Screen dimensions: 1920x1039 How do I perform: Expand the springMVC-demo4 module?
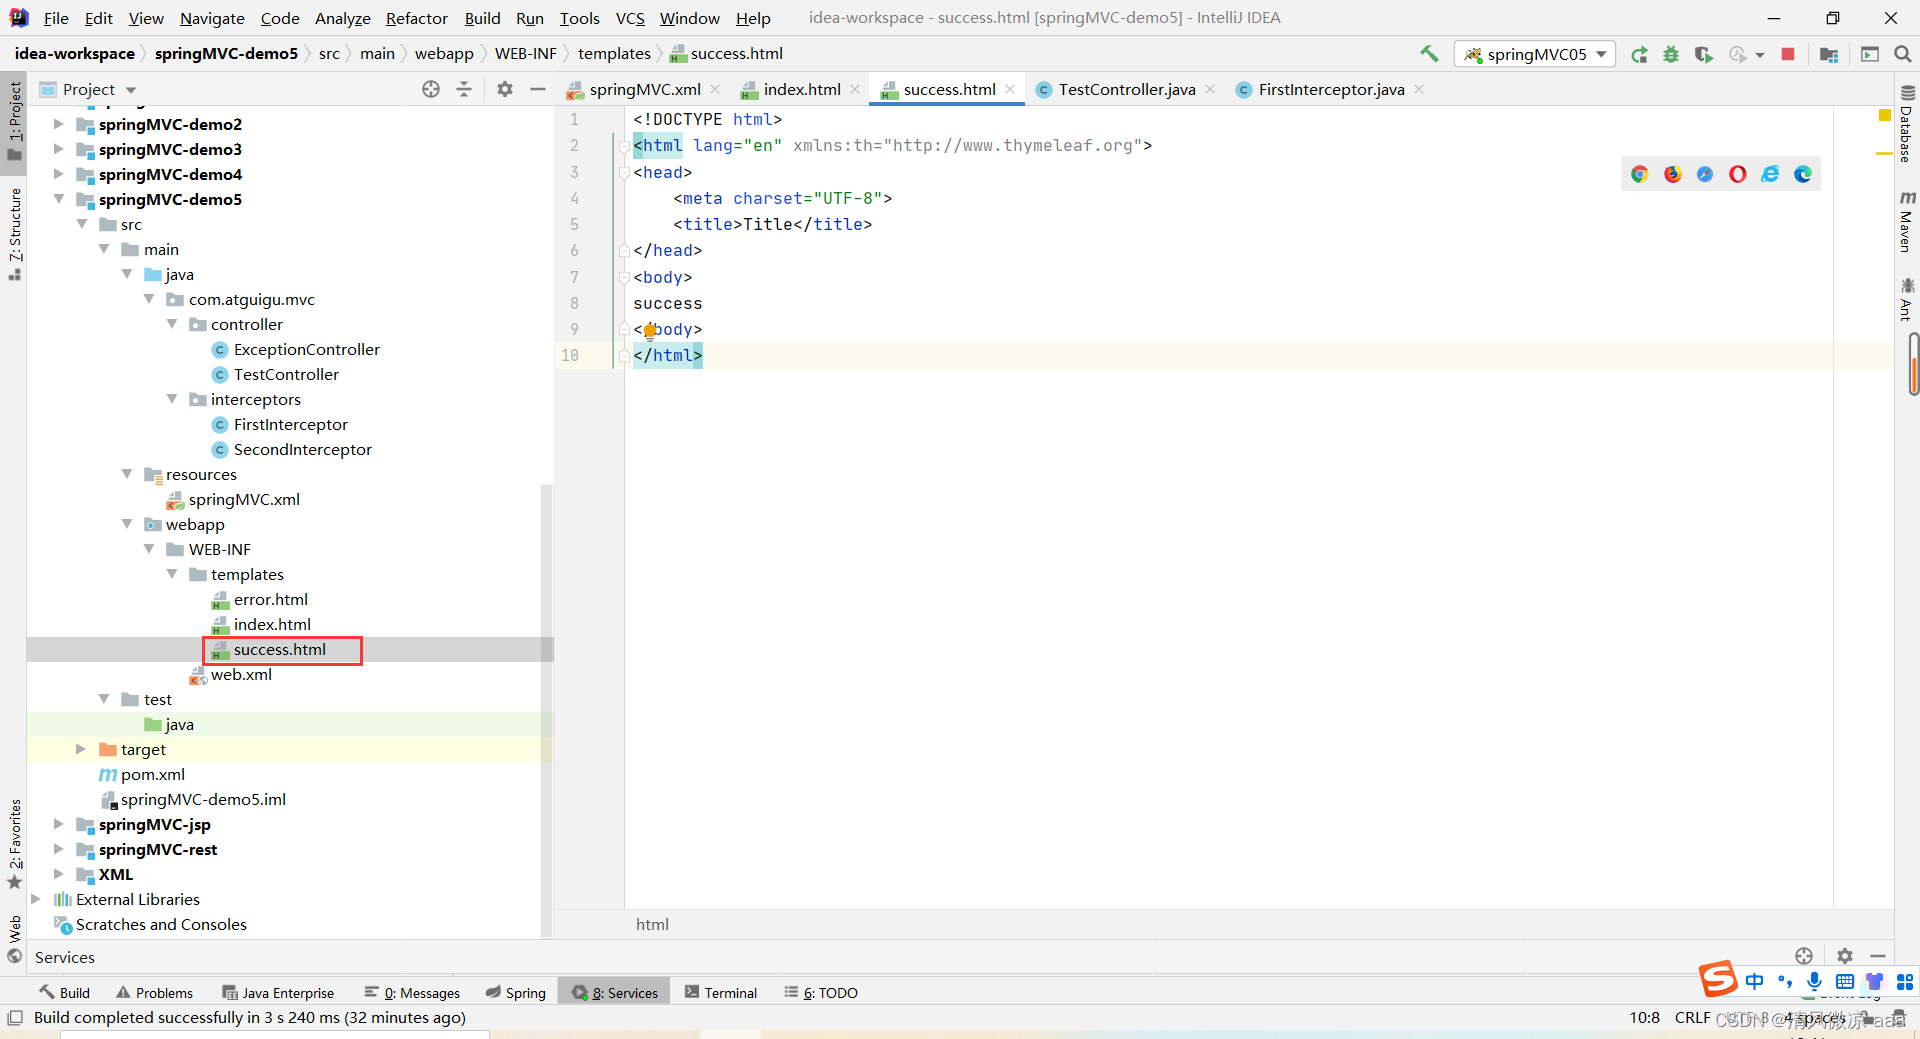(58, 174)
